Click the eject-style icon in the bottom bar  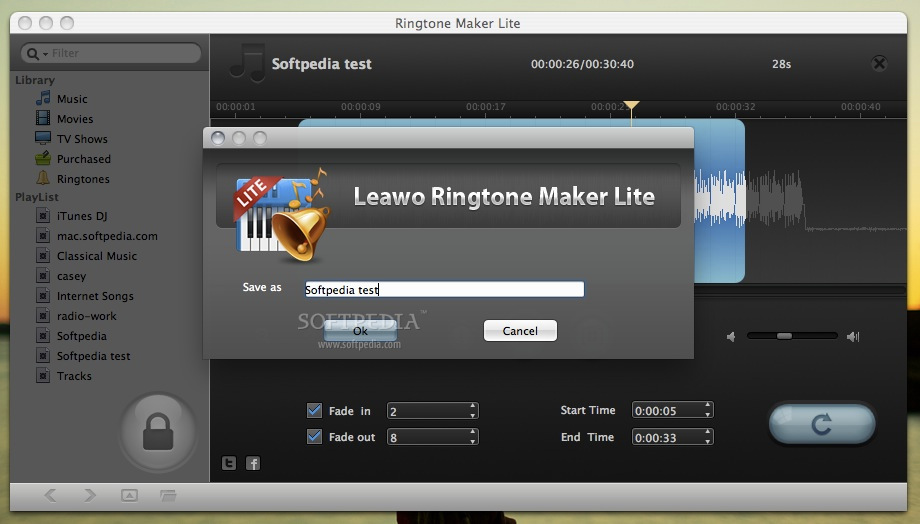[x=129, y=495]
